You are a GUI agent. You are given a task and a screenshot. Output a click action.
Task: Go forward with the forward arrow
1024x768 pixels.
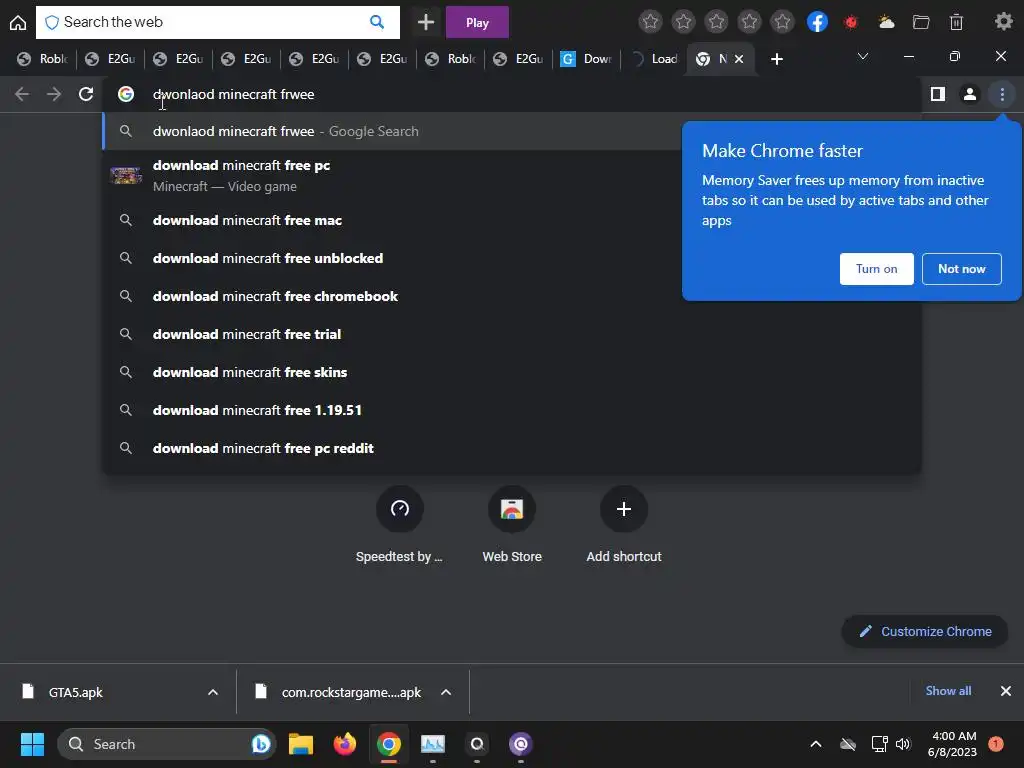coord(54,94)
